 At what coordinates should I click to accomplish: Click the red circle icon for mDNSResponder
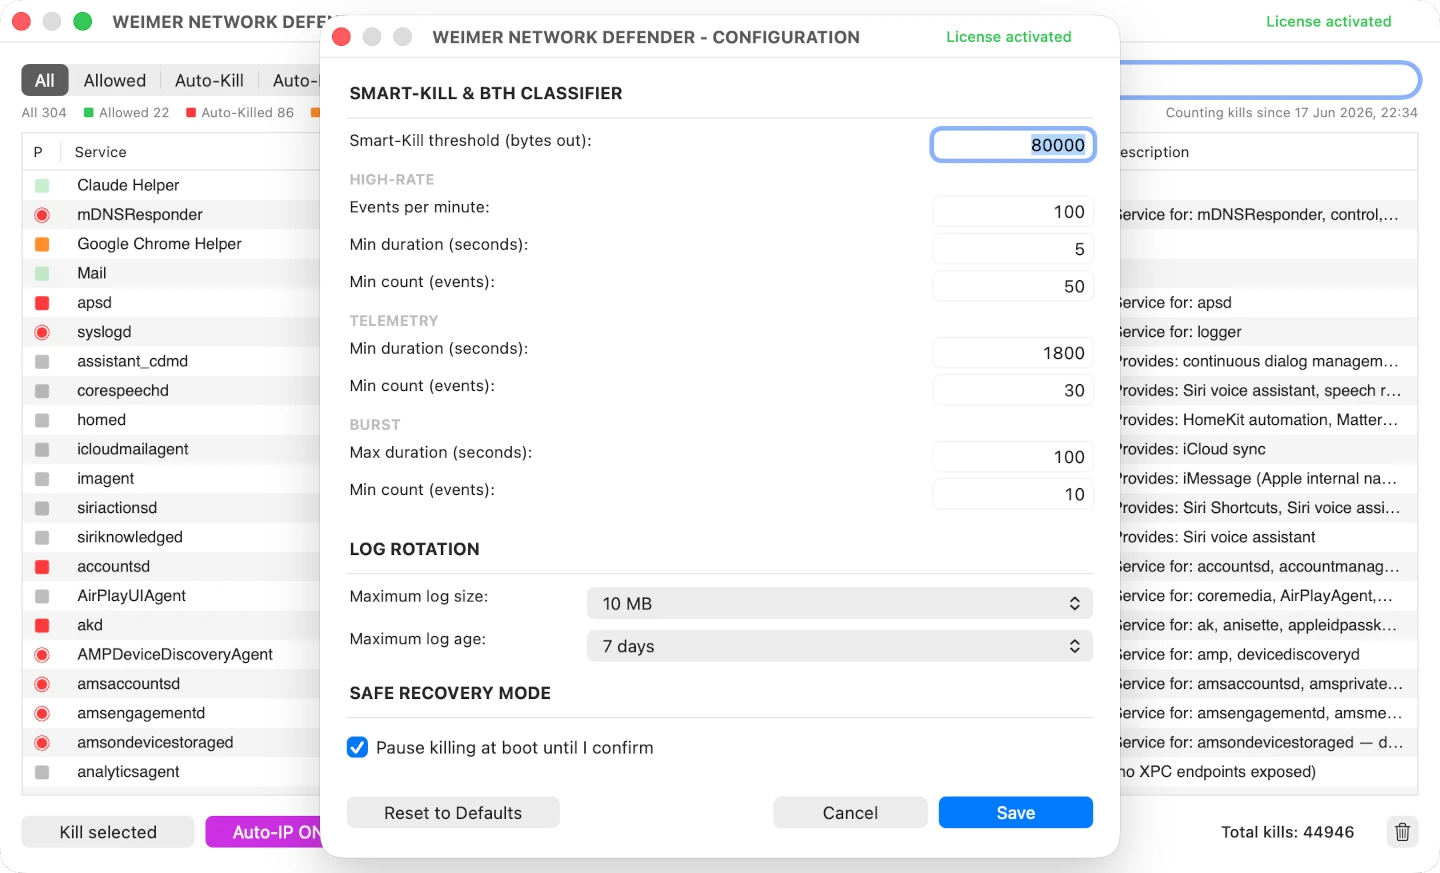tap(42, 215)
